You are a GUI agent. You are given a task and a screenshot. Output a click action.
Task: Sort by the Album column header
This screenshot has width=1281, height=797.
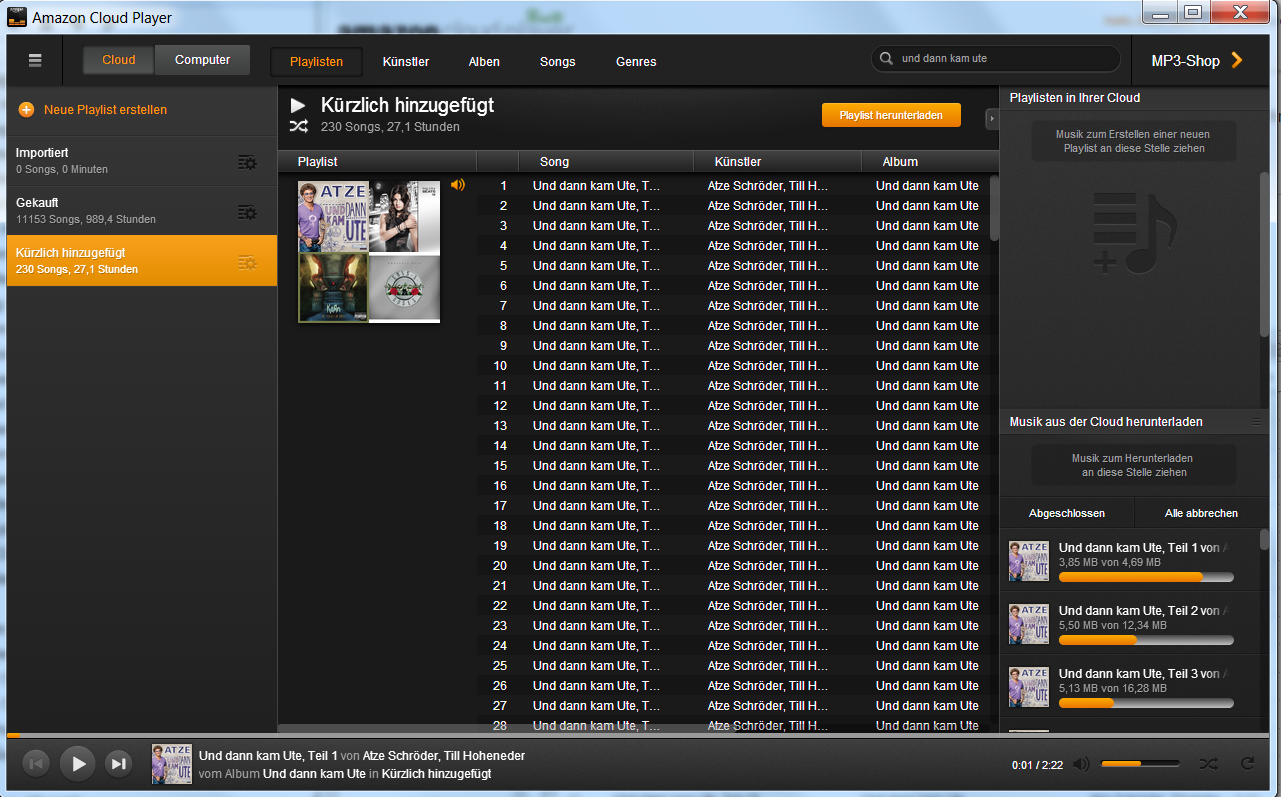tap(930, 161)
